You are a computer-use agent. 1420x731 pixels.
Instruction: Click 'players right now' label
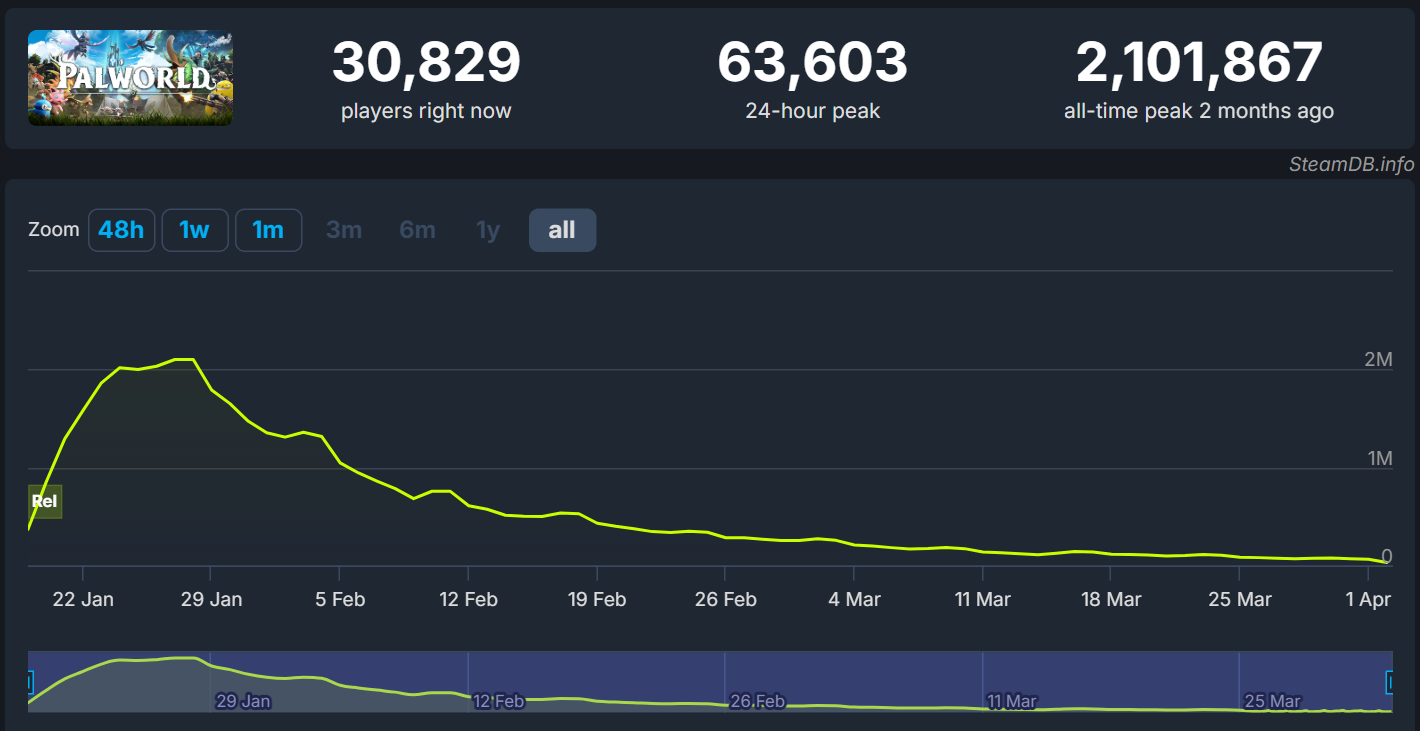point(426,111)
